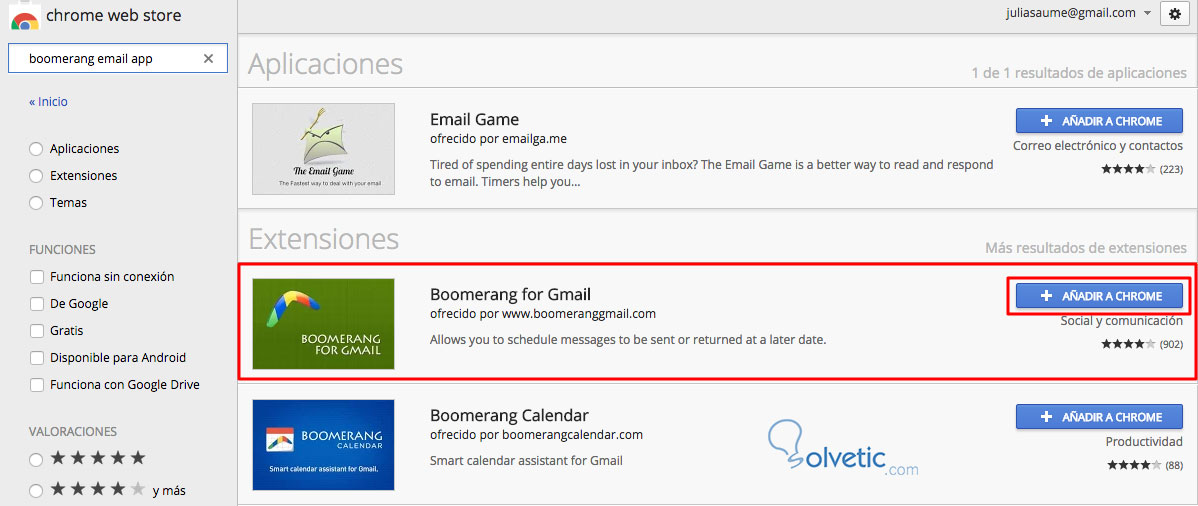Clear the search box with the X icon
This screenshot has width=1198, height=506.
[209, 59]
